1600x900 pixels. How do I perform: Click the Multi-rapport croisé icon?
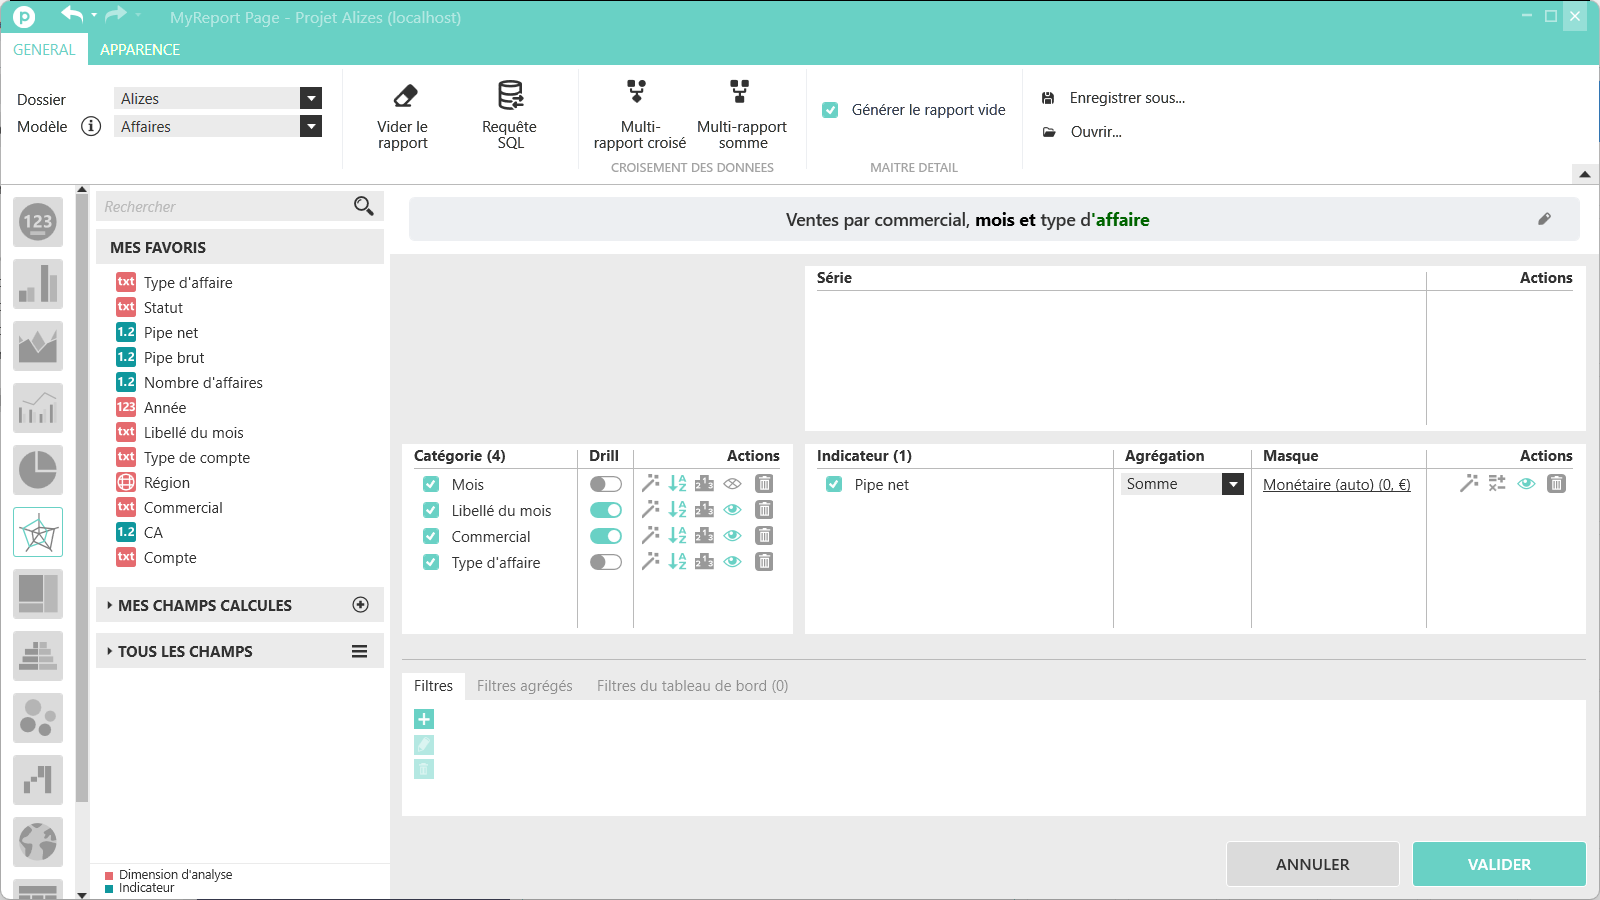click(637, 93)
